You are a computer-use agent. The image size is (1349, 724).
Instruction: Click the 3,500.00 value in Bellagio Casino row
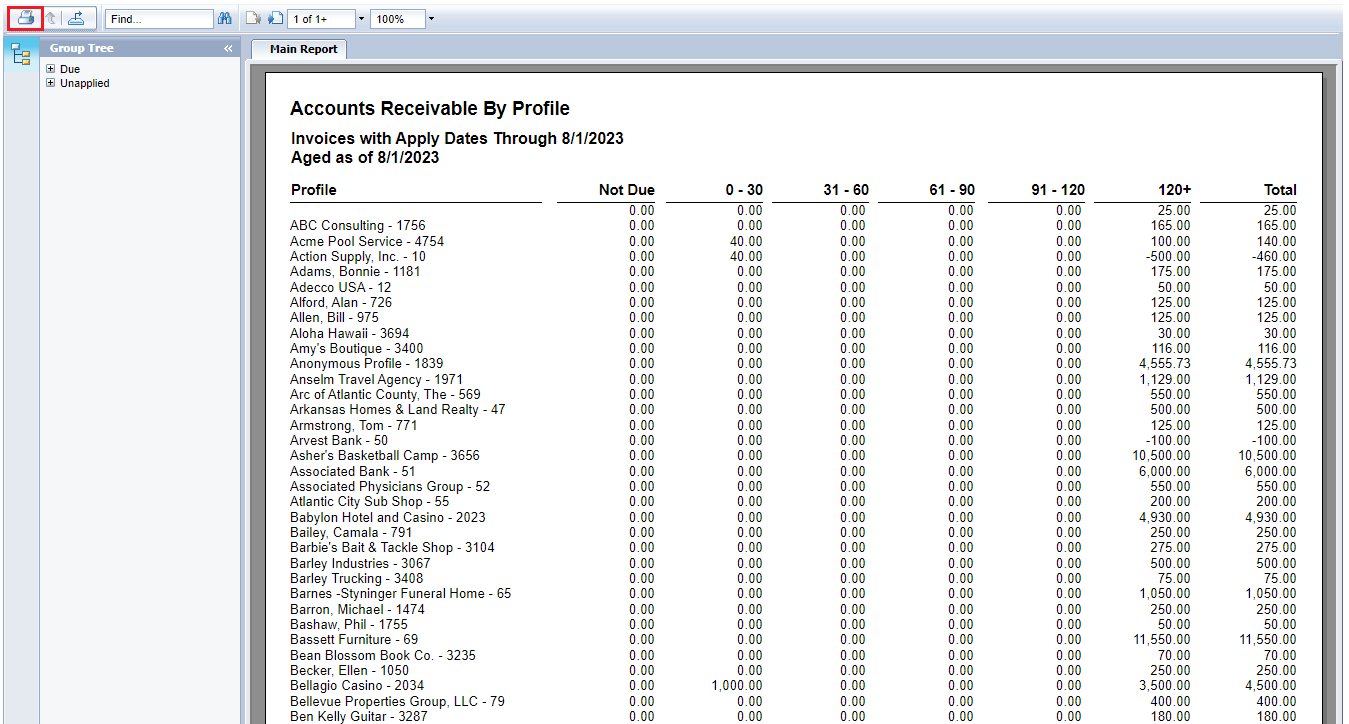pos(1165,685)
